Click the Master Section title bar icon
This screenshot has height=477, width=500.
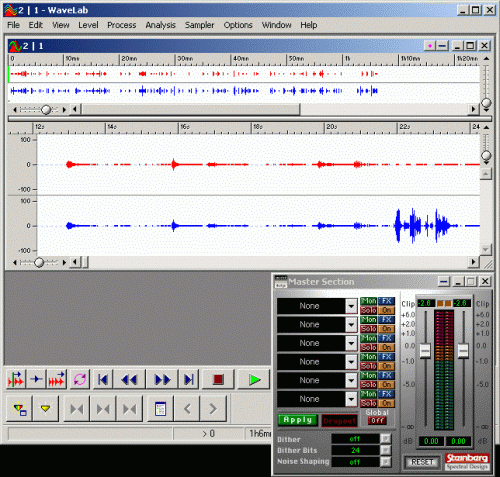click(281, 282)
